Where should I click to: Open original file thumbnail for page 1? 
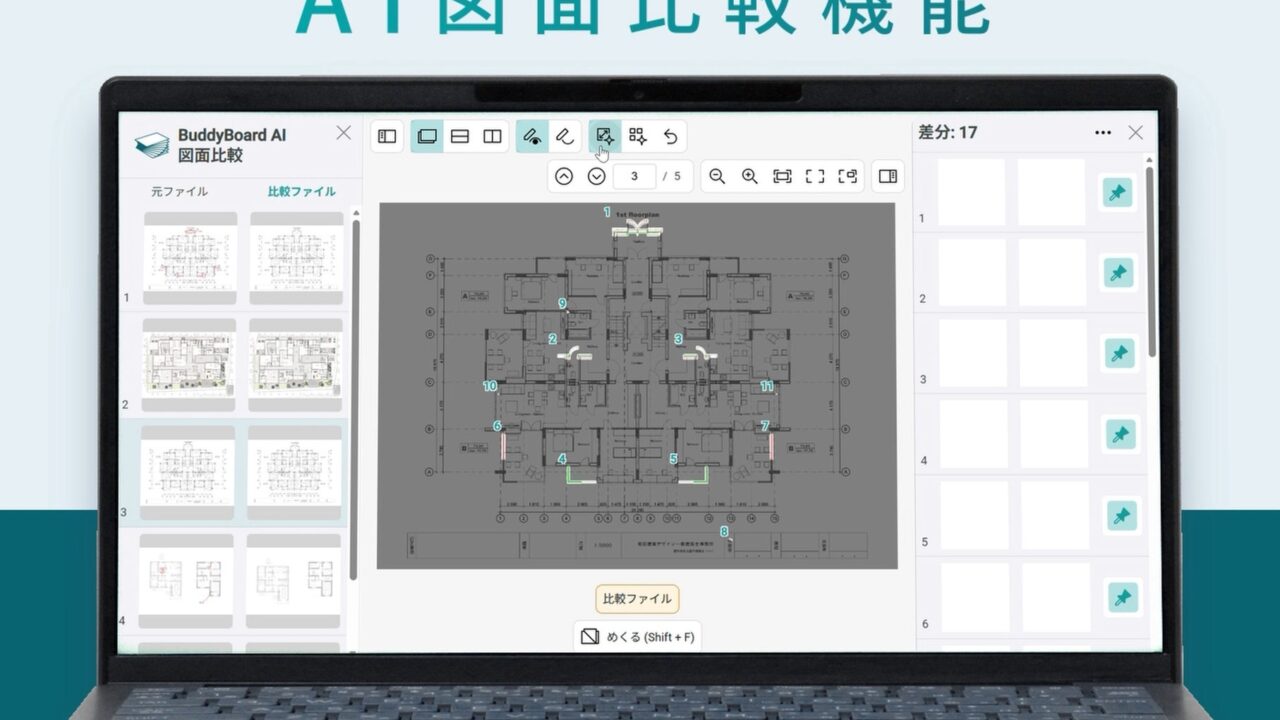[190, 258]
